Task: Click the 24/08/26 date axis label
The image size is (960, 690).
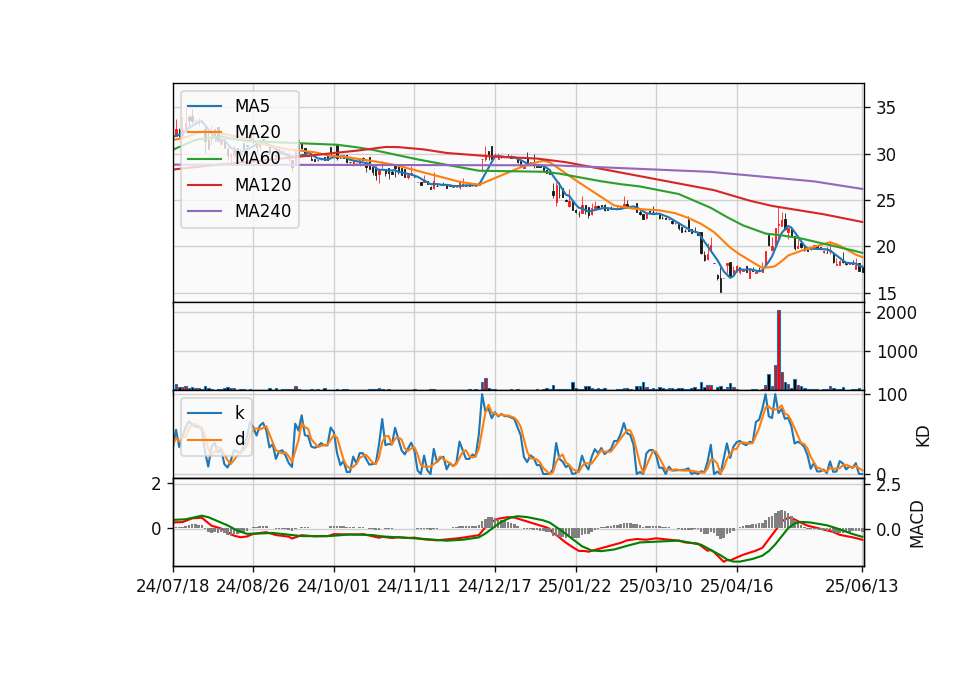Action: pos(253,586)
